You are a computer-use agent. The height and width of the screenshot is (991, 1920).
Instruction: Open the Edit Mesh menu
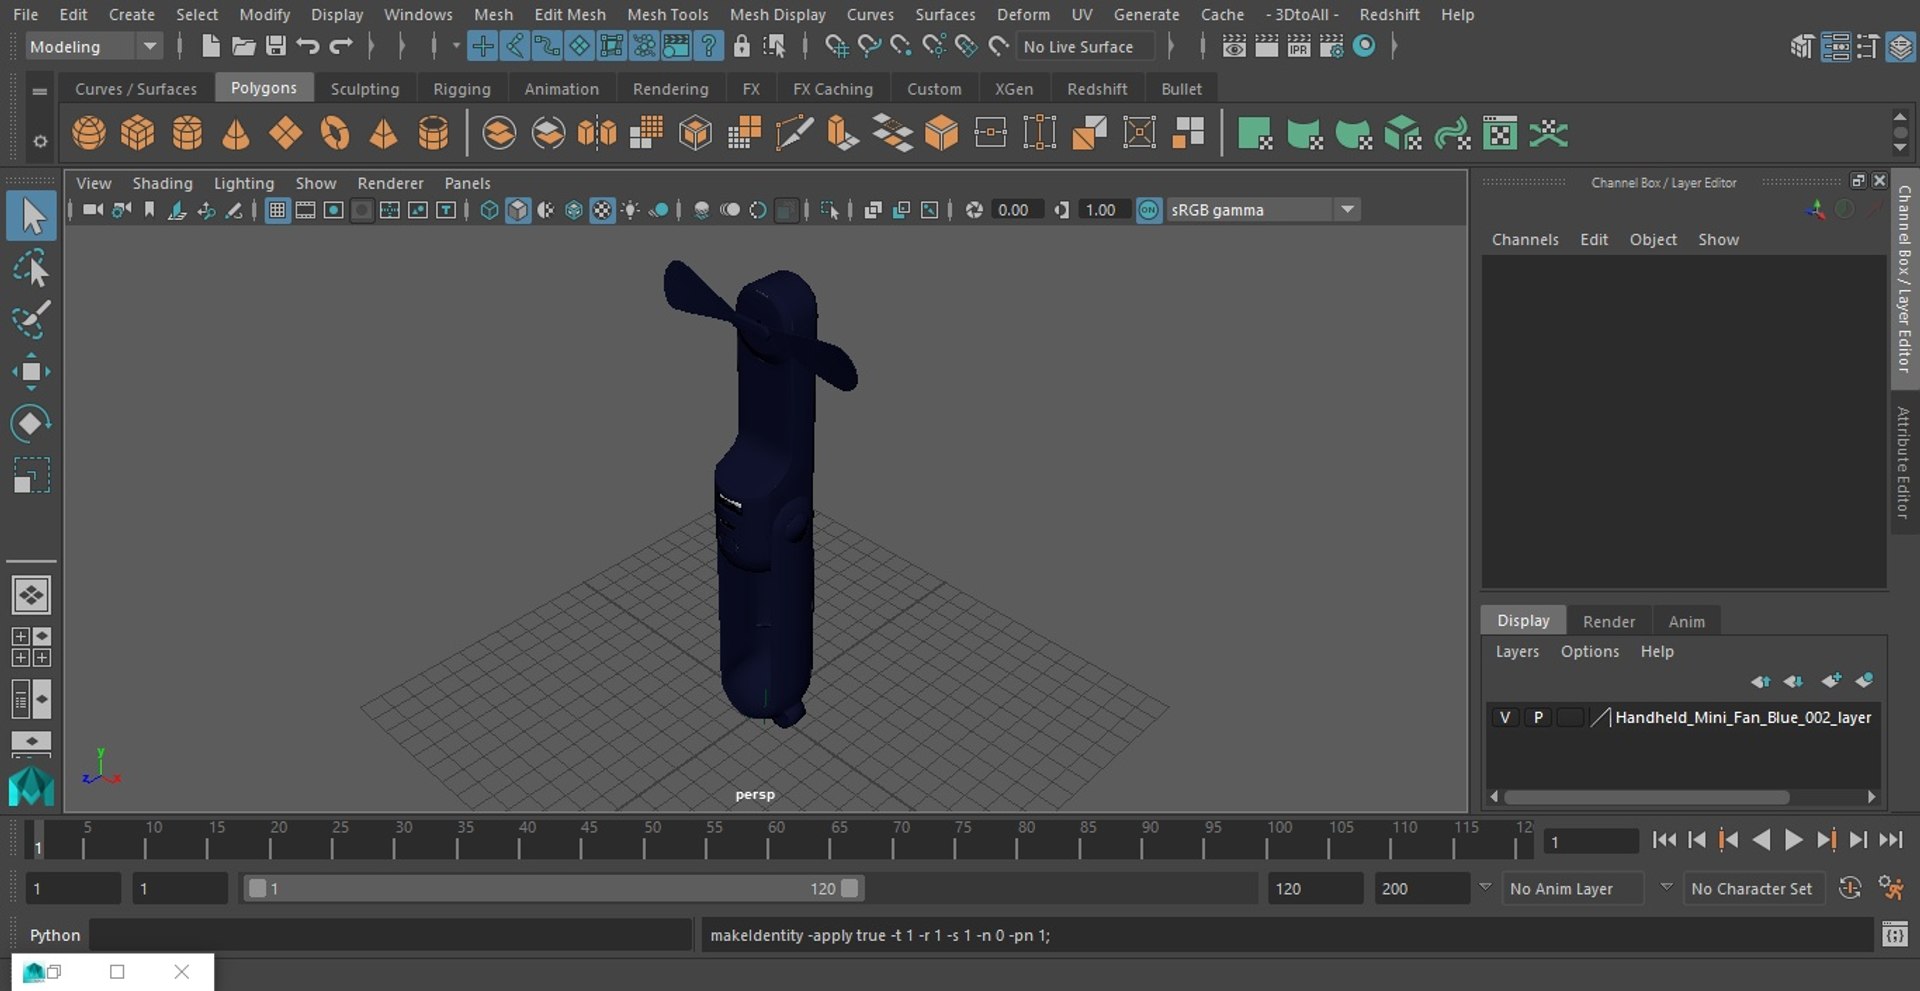[x=570, y=14]
